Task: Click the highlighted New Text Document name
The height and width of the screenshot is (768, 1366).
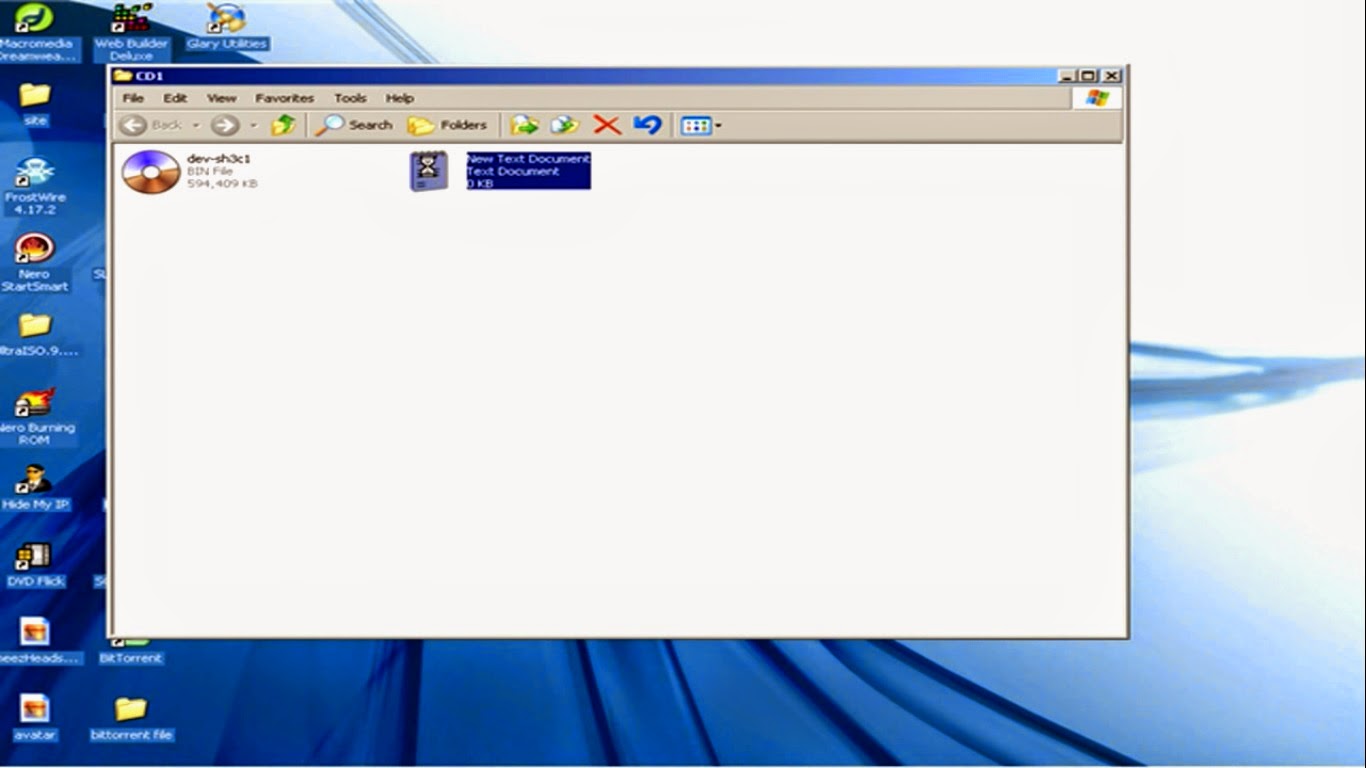Action: click(528, 158)
